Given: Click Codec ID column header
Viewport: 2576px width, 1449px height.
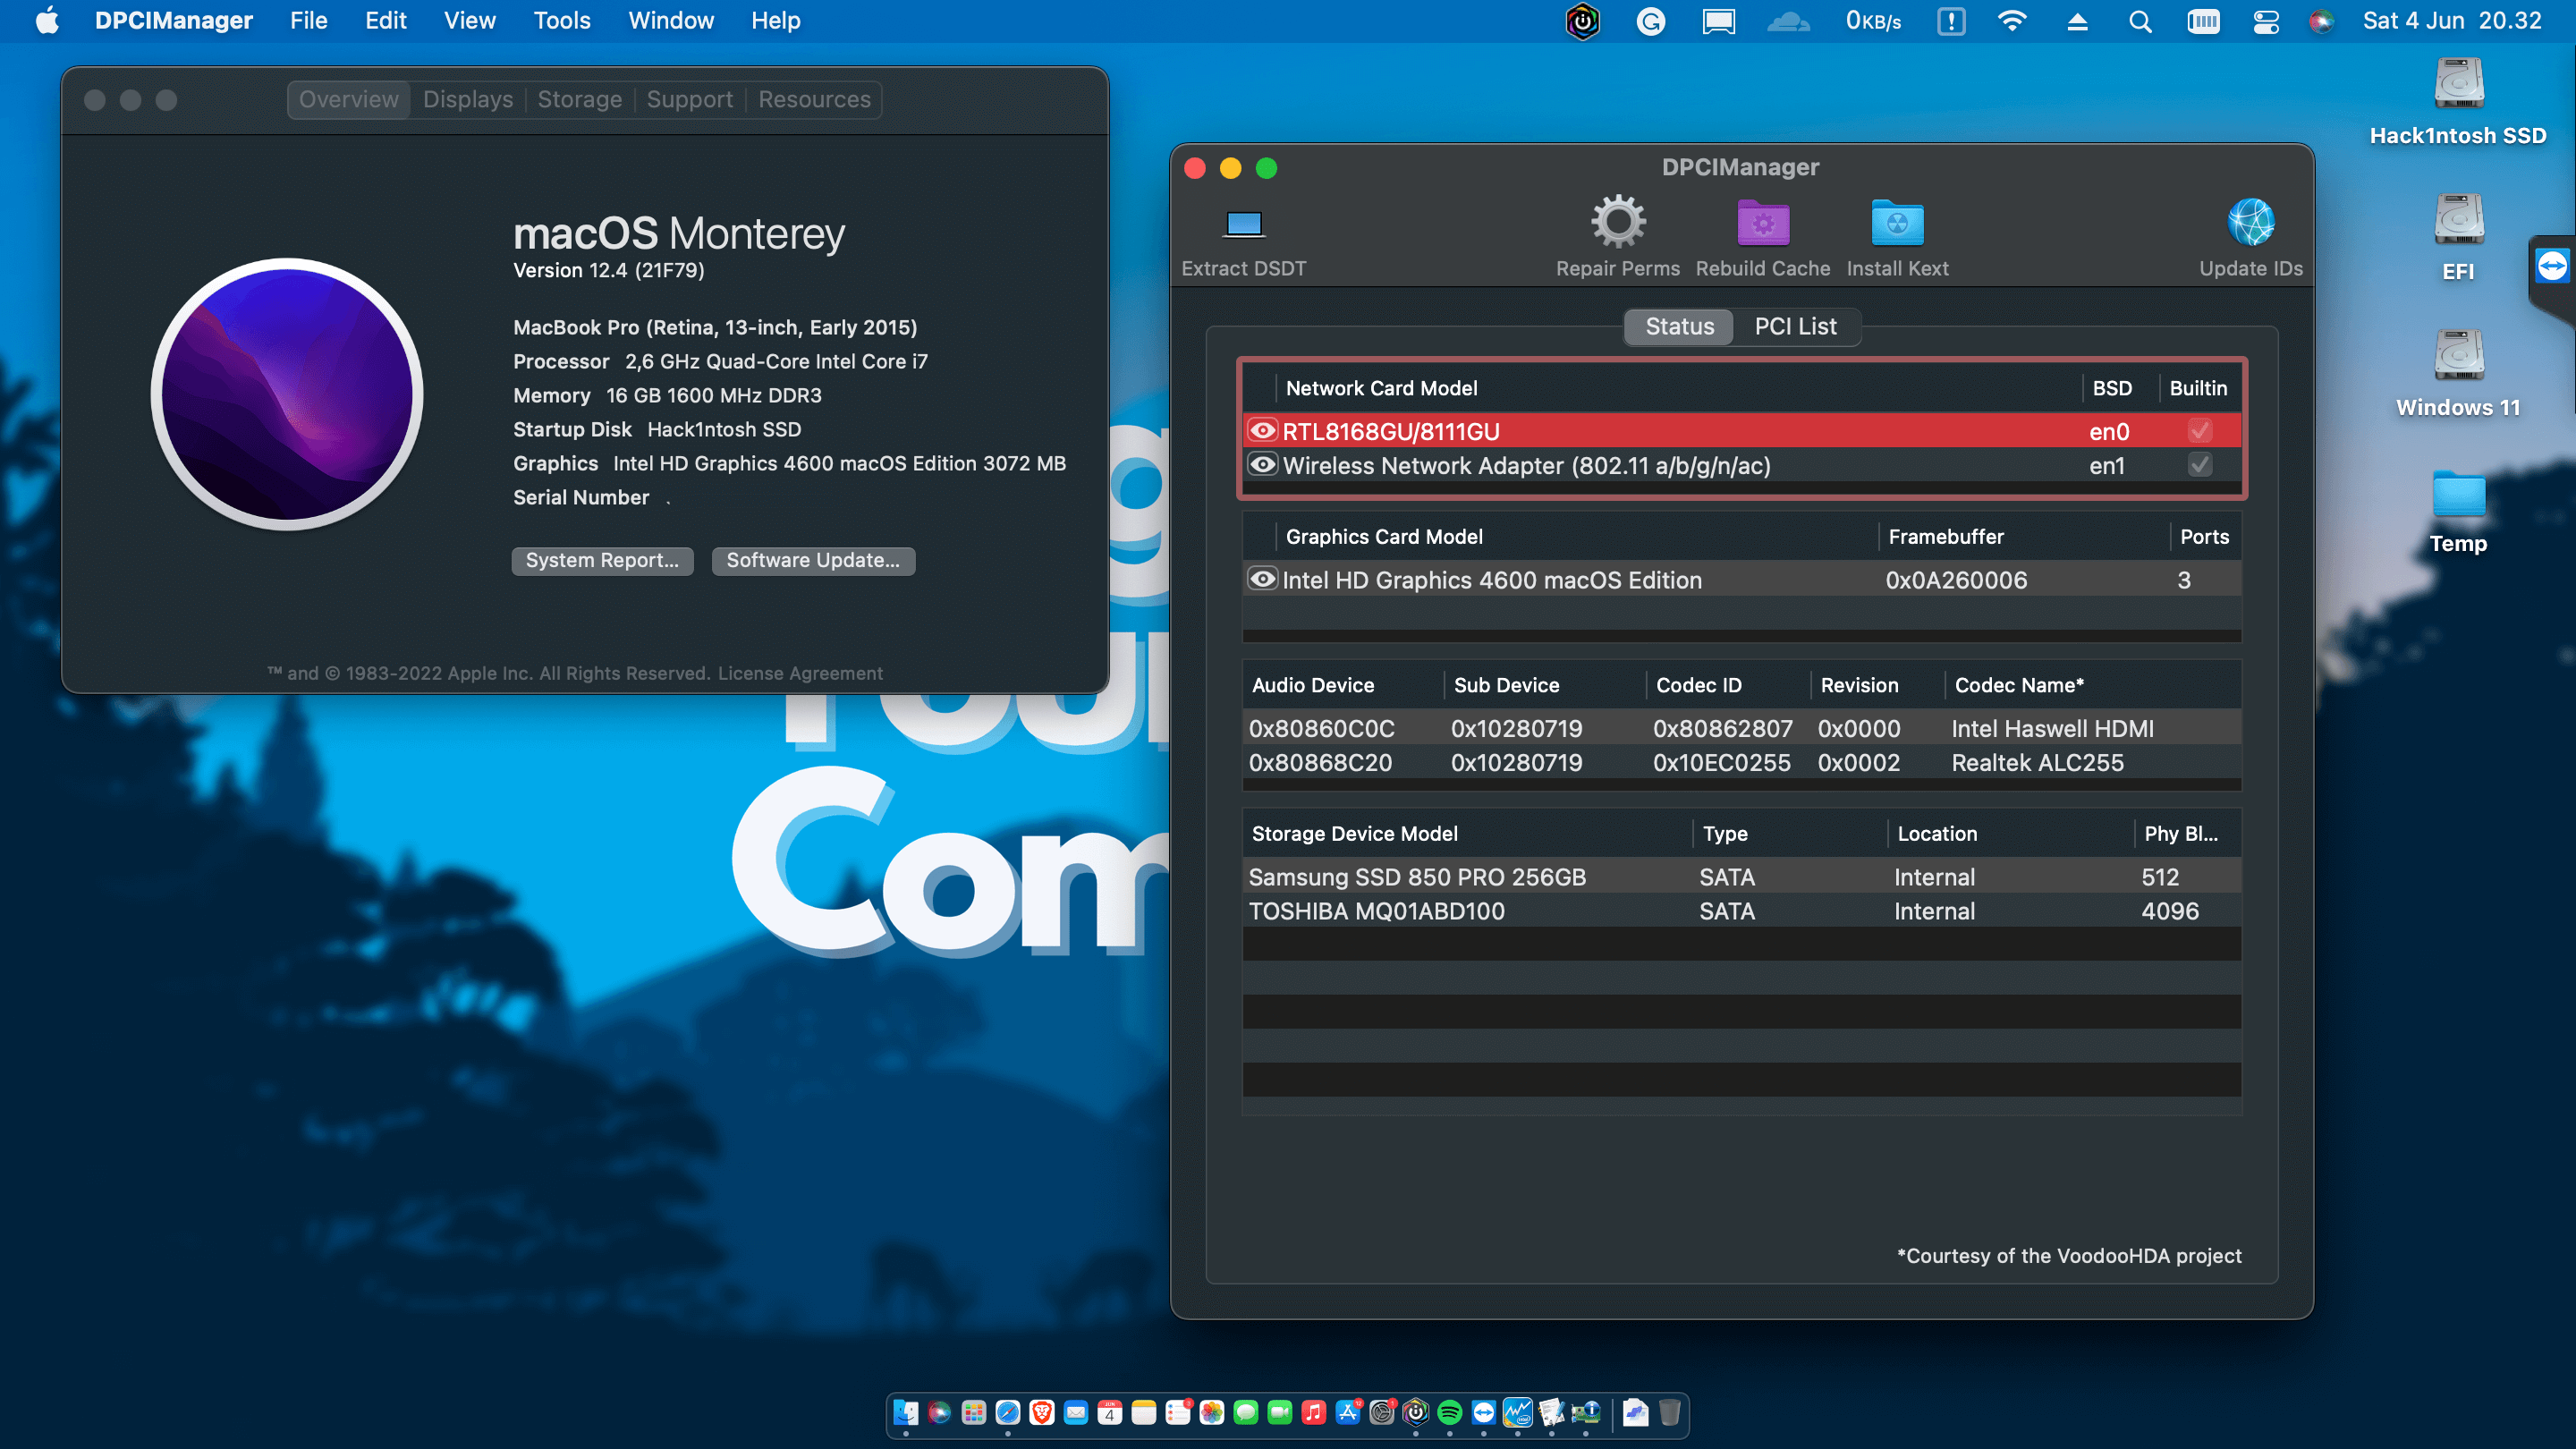Looking at the screenshot, I should click(1728, 685).
